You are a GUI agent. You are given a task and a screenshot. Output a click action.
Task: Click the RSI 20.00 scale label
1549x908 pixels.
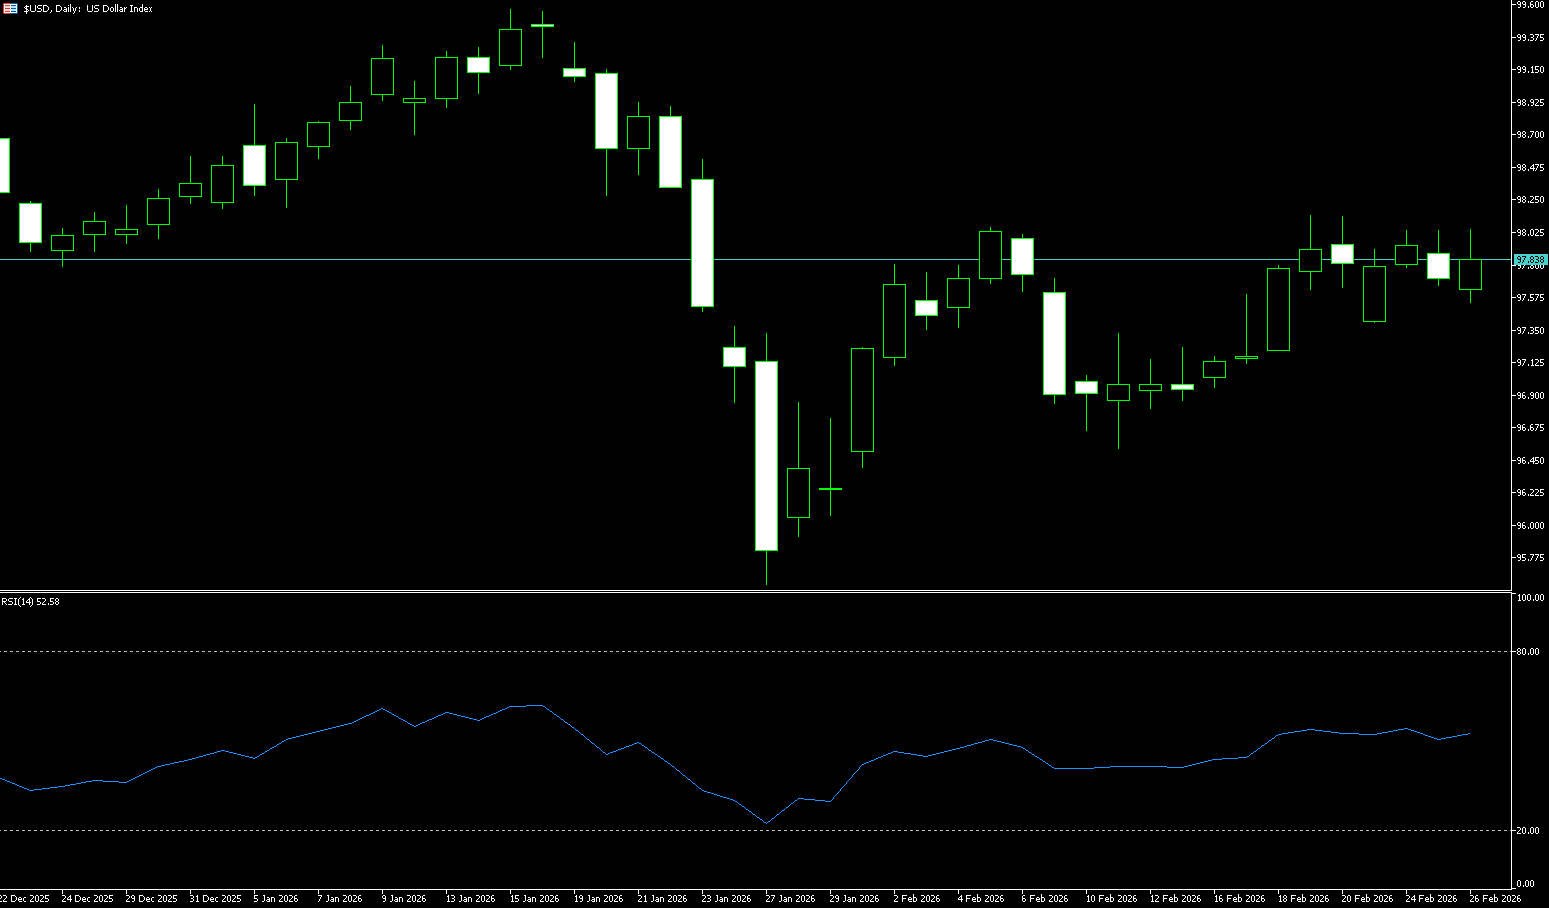pos(1528,831)
